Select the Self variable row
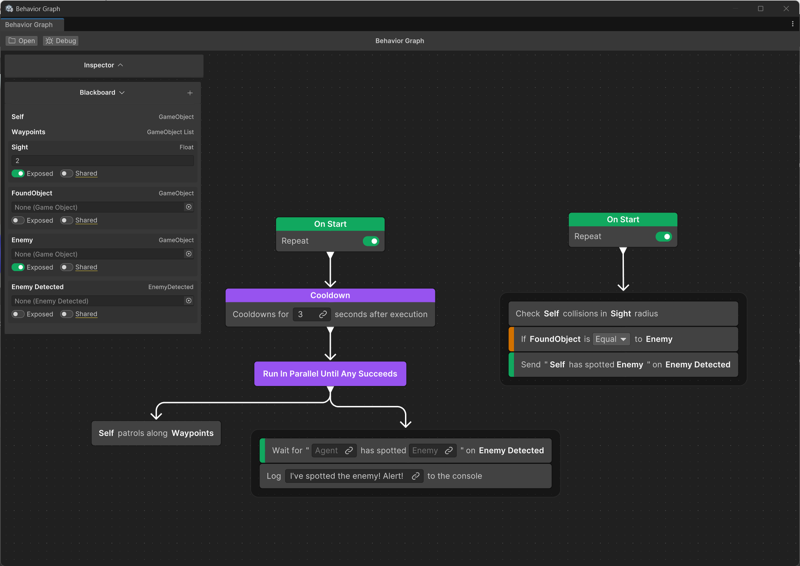Image resolution: width=800 pixels, height=566 pixels. [x=103, y=117]
